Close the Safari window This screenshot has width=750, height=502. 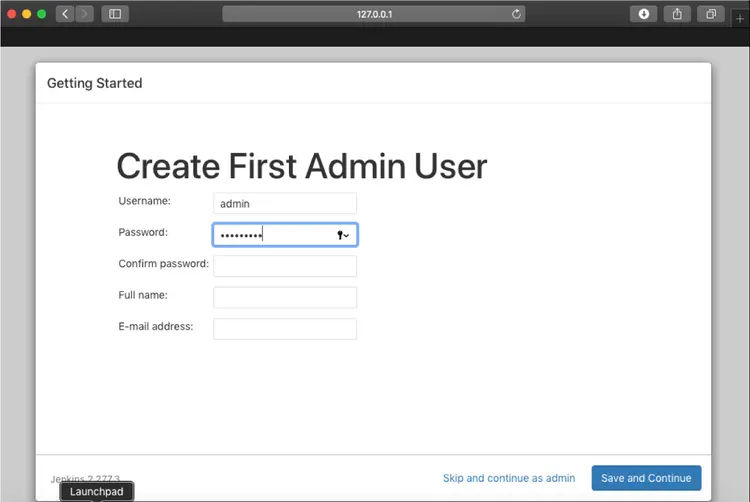click(11, 14)
